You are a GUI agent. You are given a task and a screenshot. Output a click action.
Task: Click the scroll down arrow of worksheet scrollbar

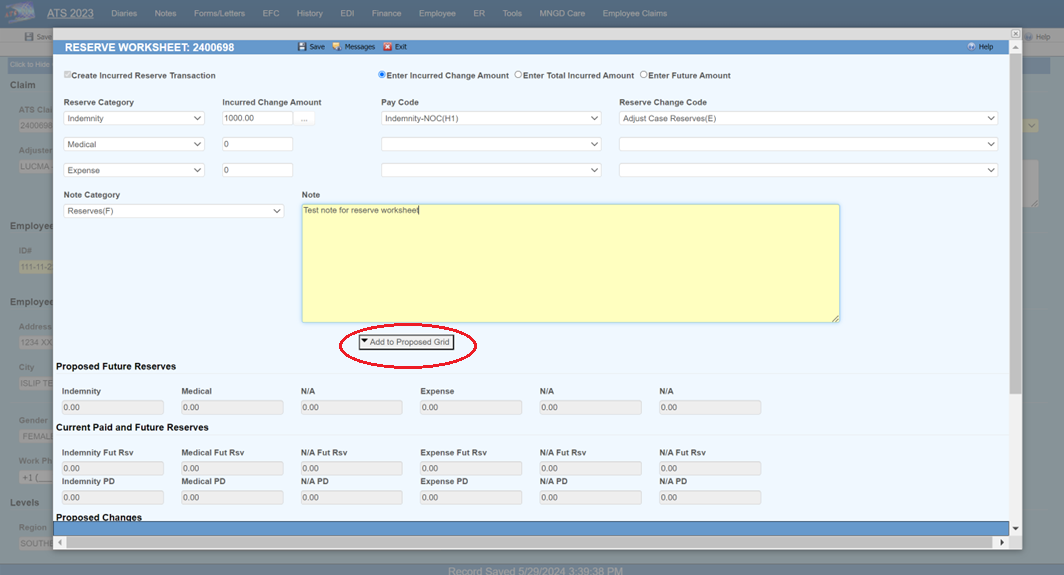[1015, 528]
